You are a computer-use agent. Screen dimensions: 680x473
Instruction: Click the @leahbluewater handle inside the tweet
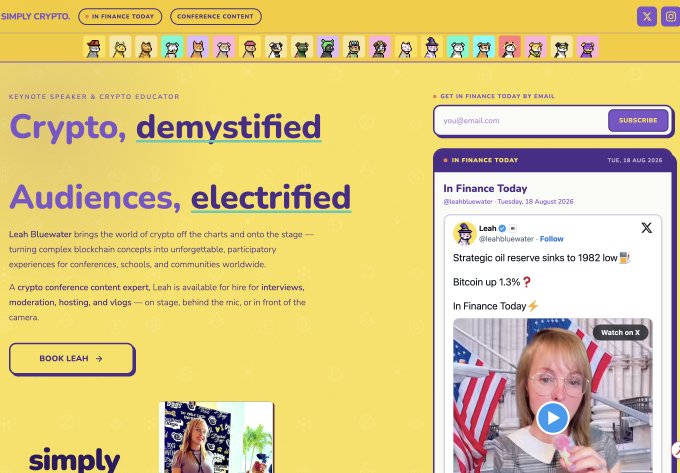(506, 239)
